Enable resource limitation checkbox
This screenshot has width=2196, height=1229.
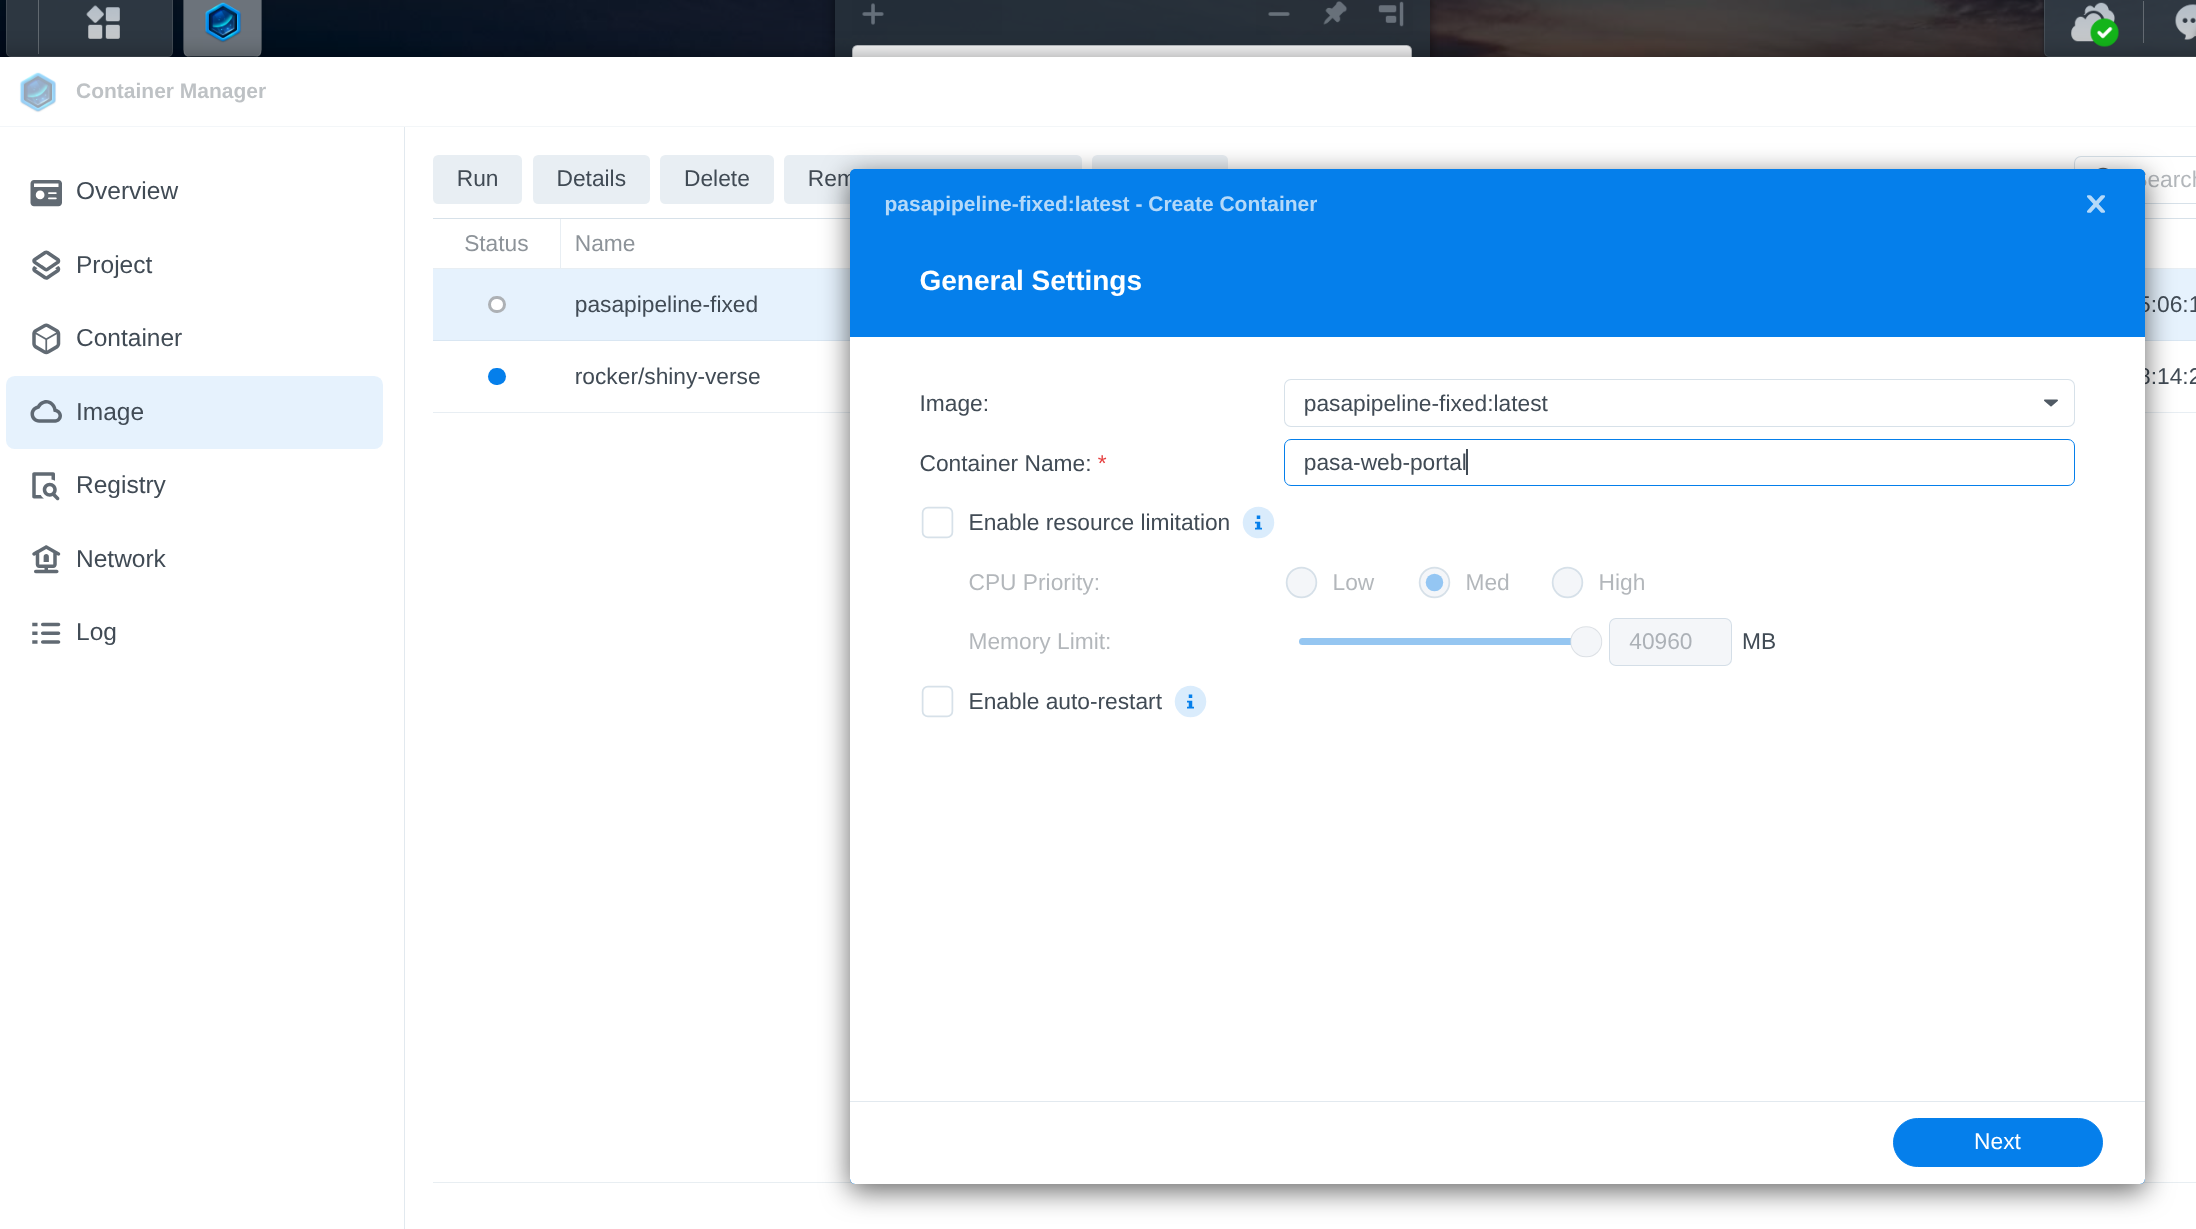click(x=937, y=523)
